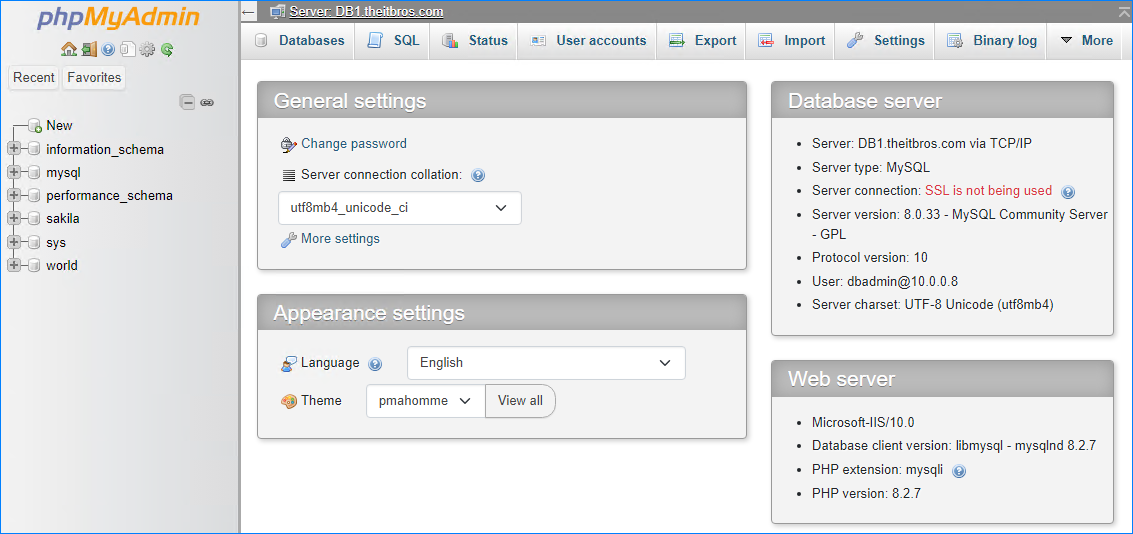Screen dimensions: 1133x534
Task: Hide navigation panel with left arrow icon
Action: [x=249, y=12]
